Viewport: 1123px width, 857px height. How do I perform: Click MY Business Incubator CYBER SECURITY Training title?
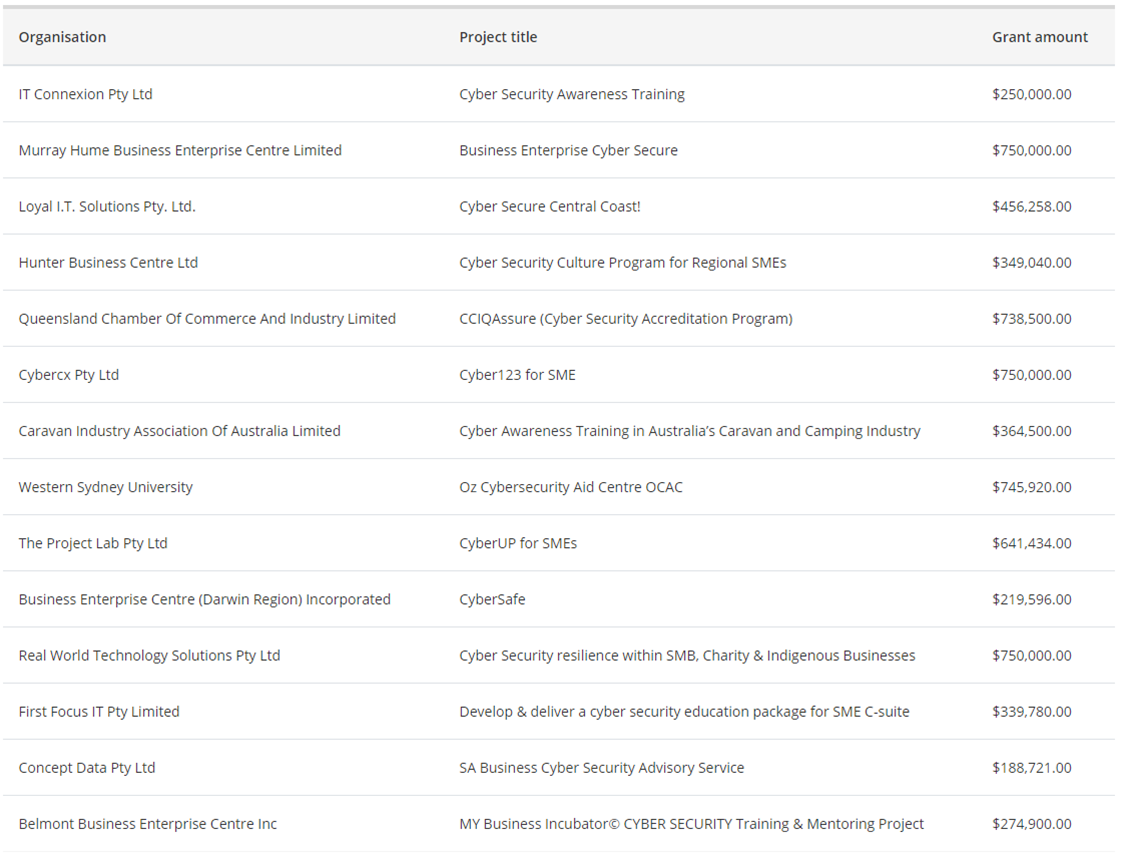point(691,824)
